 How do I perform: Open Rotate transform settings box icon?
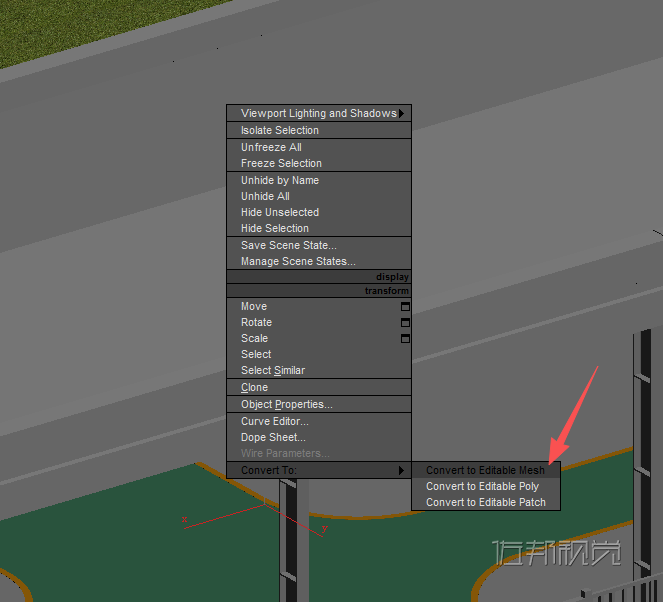[x=405, y=323]
